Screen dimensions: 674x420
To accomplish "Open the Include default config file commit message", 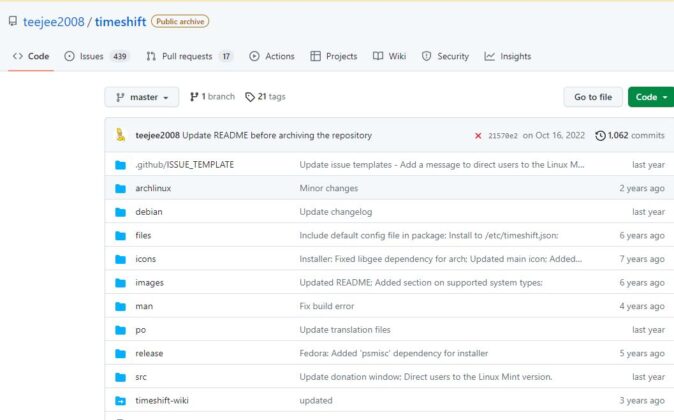I will (x=429, y=236).
